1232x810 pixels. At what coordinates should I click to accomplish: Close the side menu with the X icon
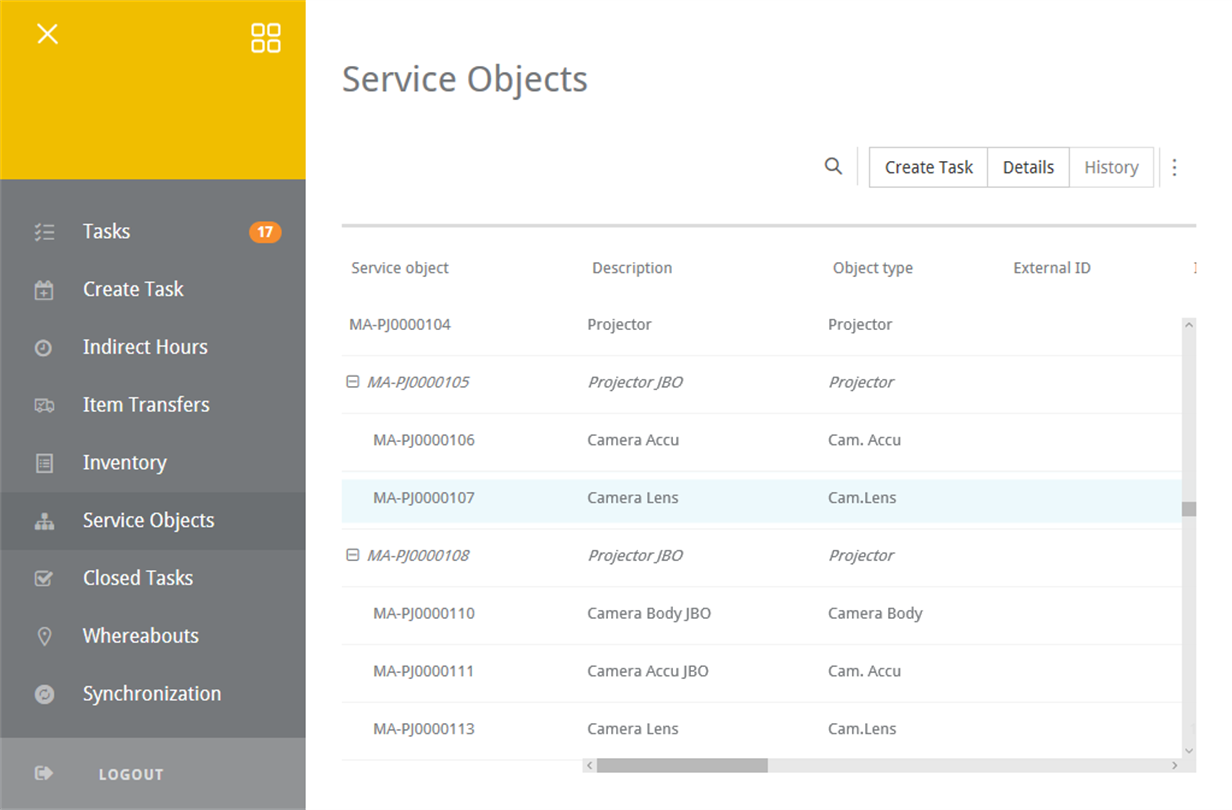pyautogui.click(x=47, y=35)
